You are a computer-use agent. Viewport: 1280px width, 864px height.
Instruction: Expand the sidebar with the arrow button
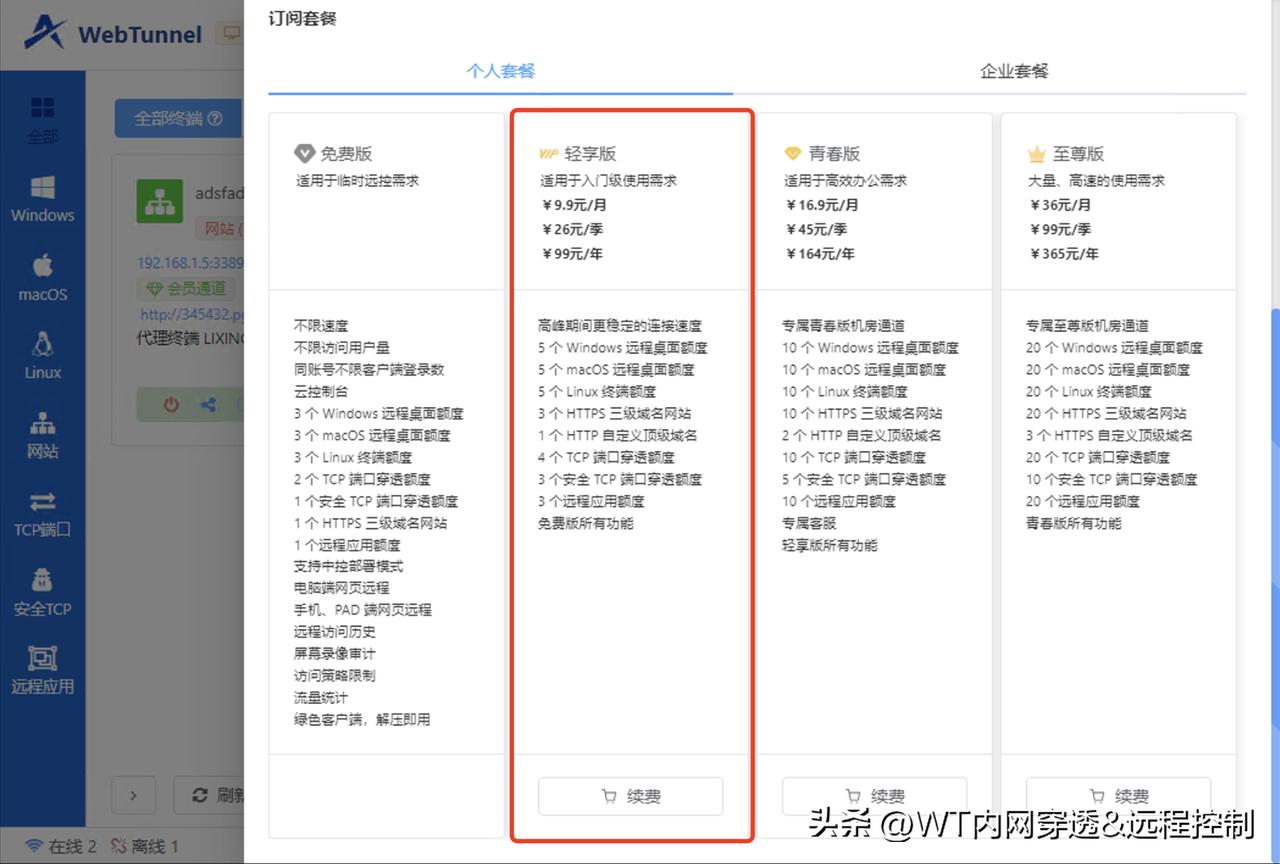pyautogui.click(x=133, y=795)
